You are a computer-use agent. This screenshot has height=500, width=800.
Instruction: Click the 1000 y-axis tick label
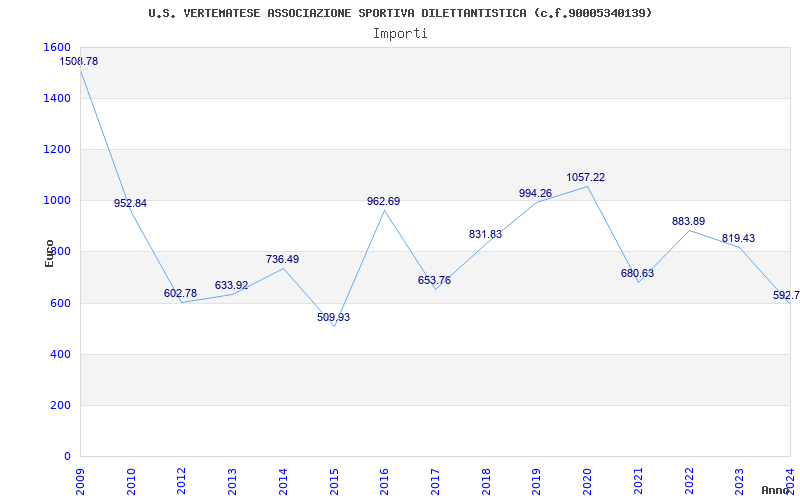click(x=58, y=201)
